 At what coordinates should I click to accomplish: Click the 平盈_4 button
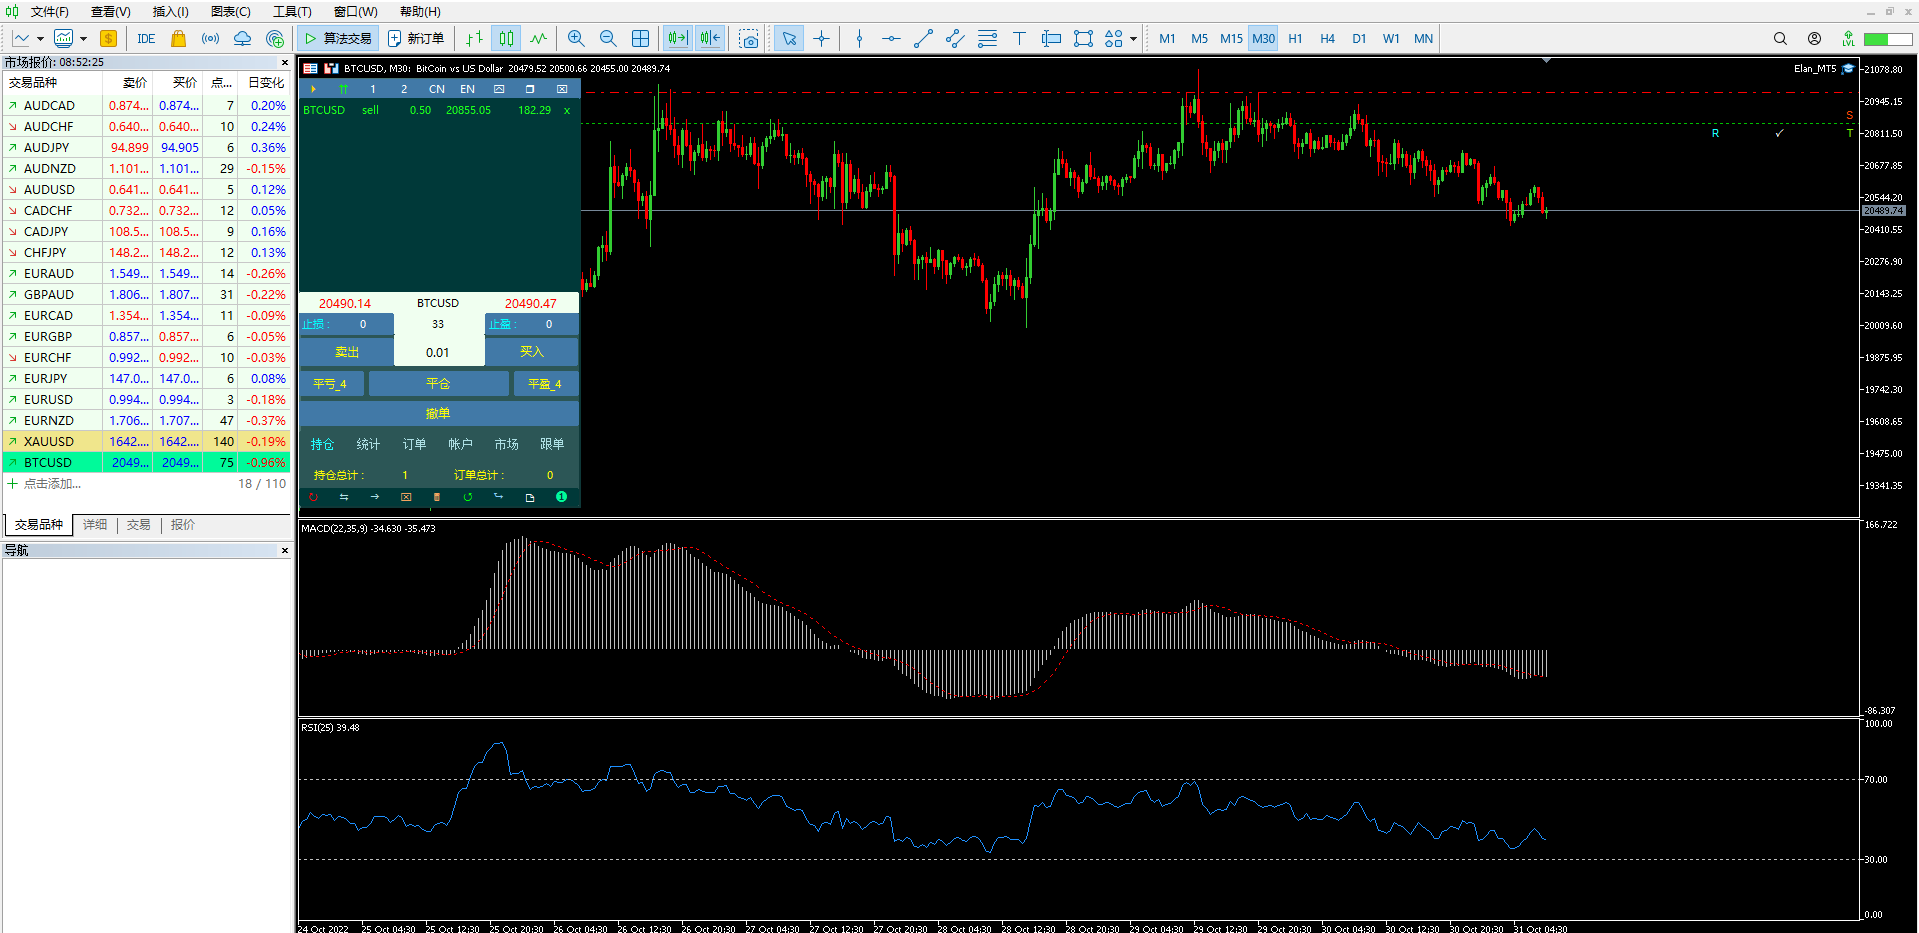click(x=545, y=384)
